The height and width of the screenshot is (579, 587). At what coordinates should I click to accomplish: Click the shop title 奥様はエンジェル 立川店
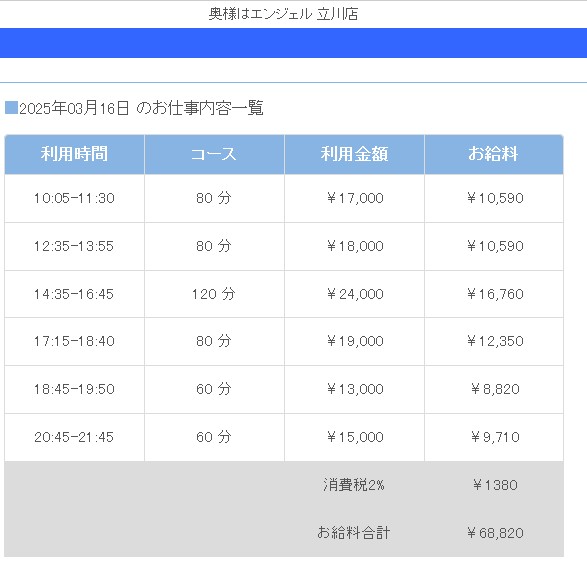(283, 14)
